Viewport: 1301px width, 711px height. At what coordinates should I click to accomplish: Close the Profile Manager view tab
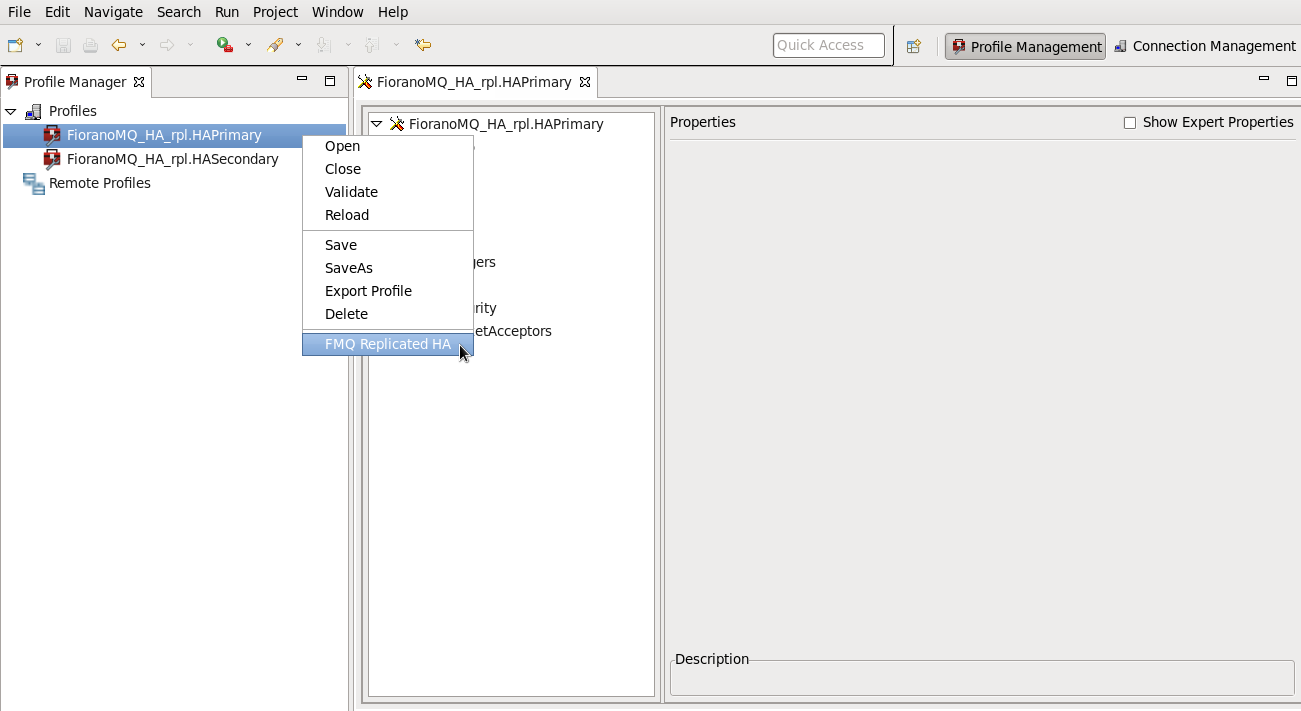pos(139,82)
